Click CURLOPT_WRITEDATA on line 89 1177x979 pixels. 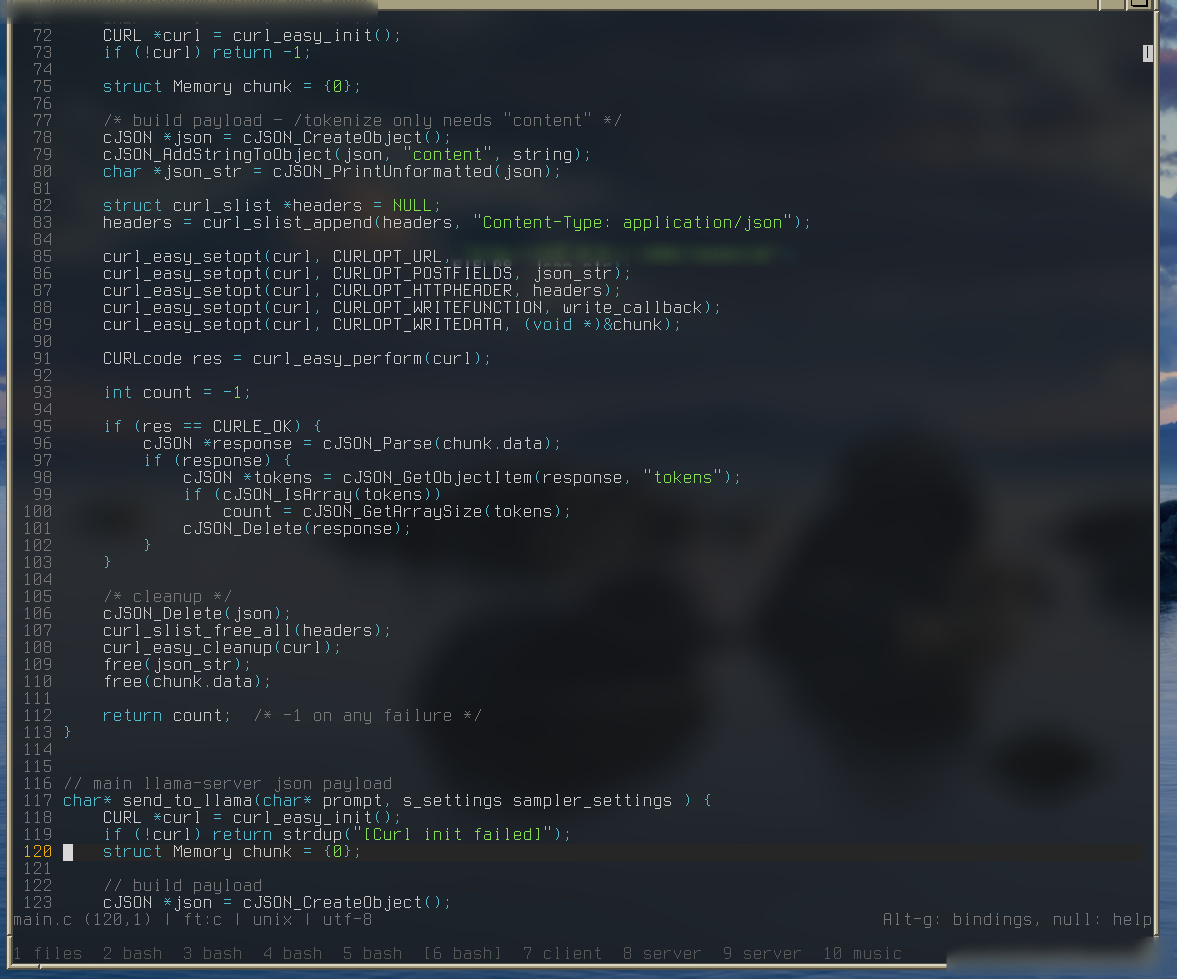pos(417,325)
